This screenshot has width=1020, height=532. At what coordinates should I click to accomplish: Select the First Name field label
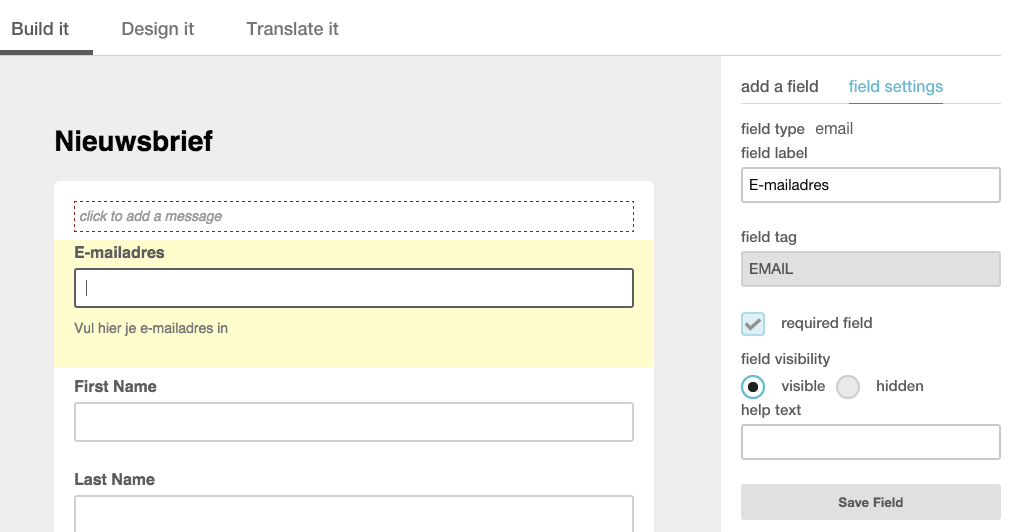point(115,386)
